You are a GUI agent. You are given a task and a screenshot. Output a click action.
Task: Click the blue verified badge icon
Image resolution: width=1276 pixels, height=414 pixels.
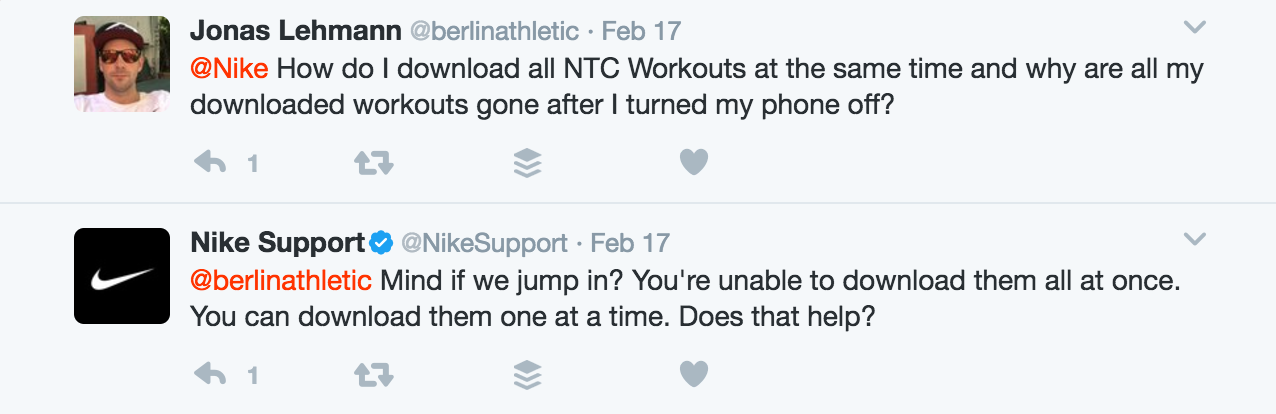tap(381, 242)
